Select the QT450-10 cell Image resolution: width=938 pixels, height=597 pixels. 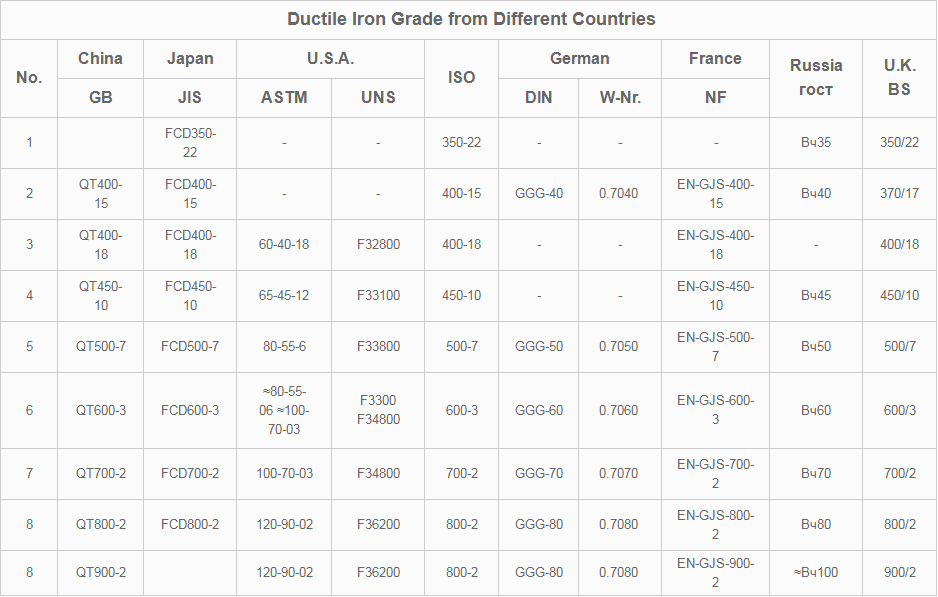tap(100, 295)
